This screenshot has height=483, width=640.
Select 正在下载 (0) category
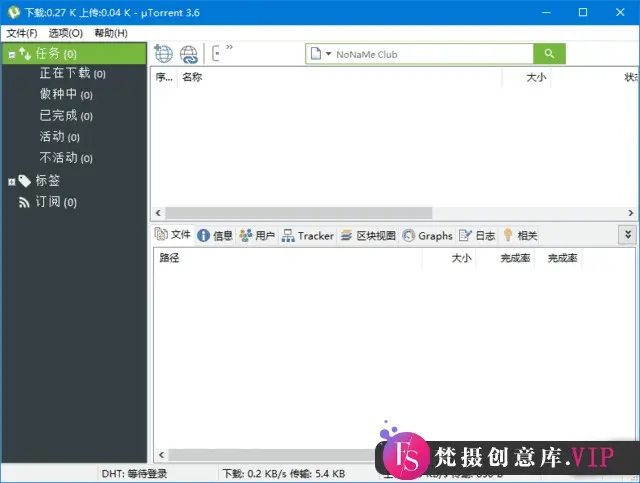tap(73, 73)
